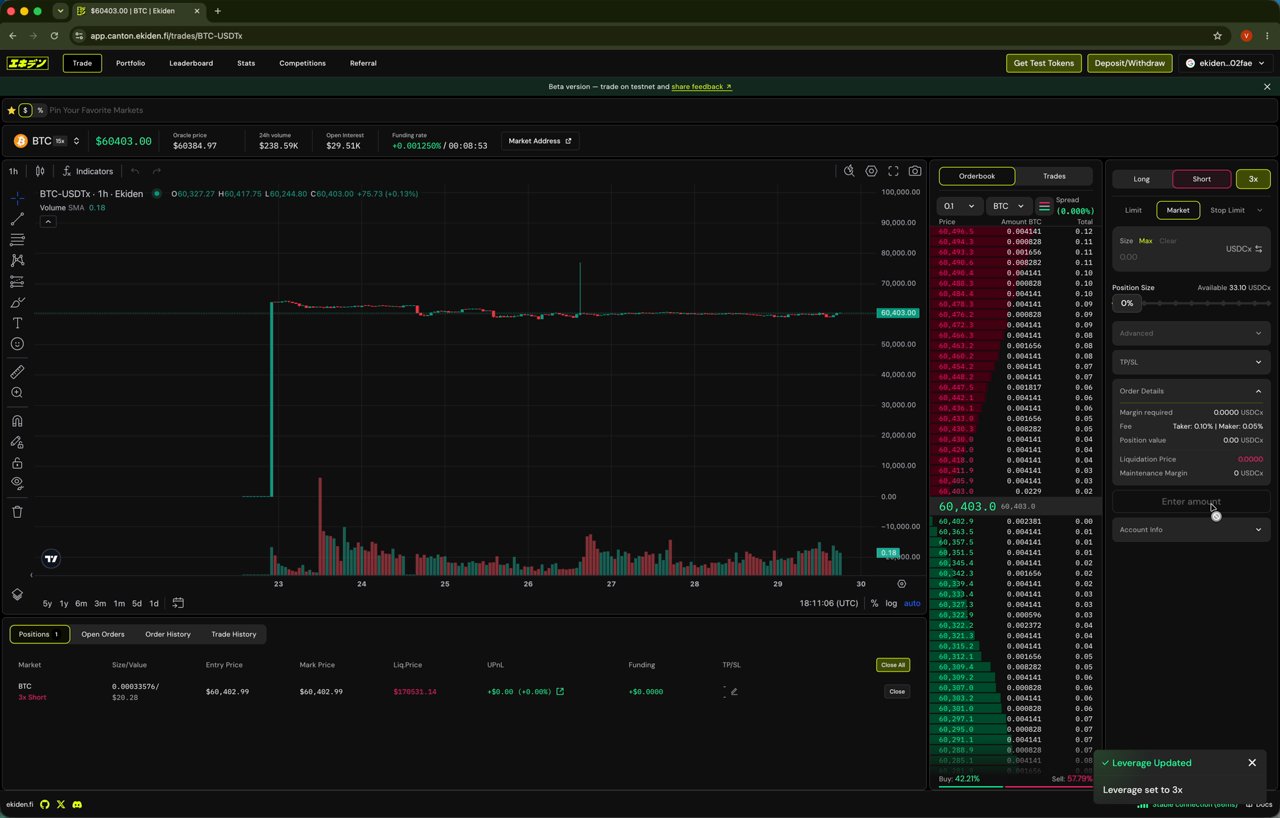Remove drawings with the trash icon
Viewport: 1280px width, 818px height.
tap(17, 512)
